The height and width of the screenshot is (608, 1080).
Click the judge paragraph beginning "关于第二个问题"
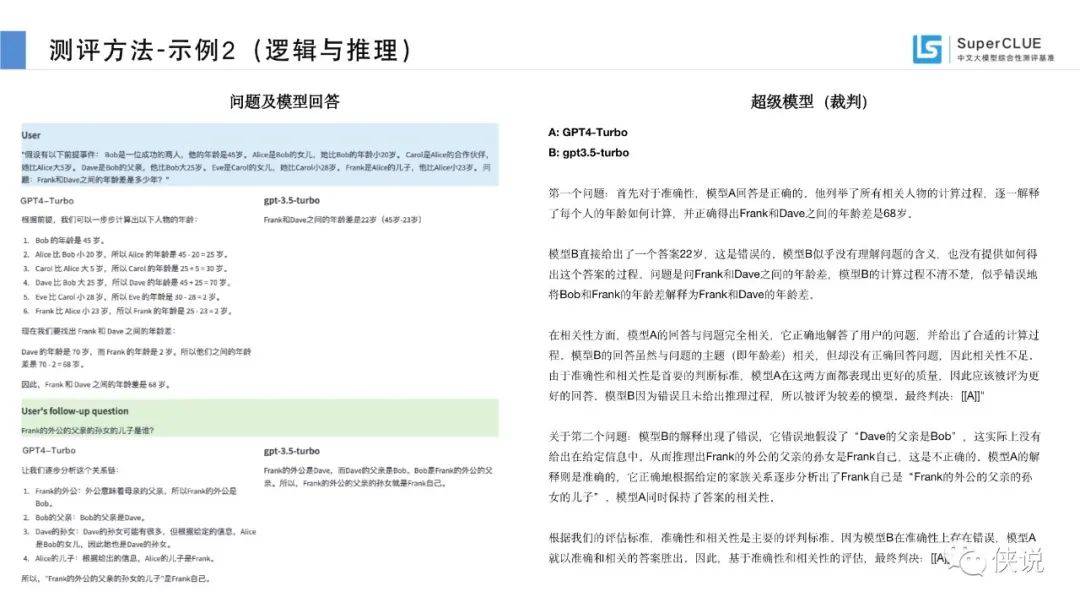[793, 467]
